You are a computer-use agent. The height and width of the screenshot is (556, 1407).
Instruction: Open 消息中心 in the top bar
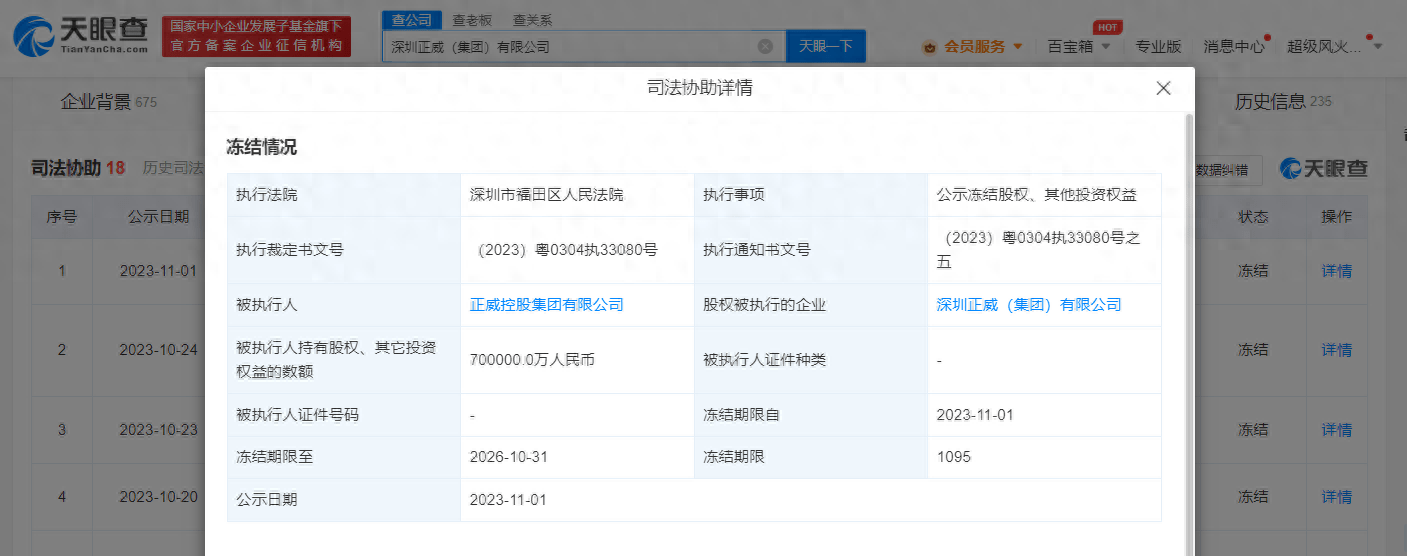(x=1234, y=46)
